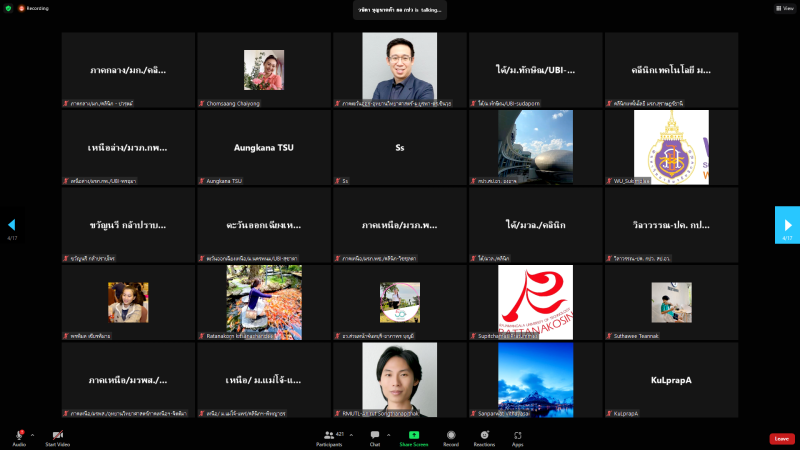Click the green Share Screen button
800x450 pixels.
[413, 435]
